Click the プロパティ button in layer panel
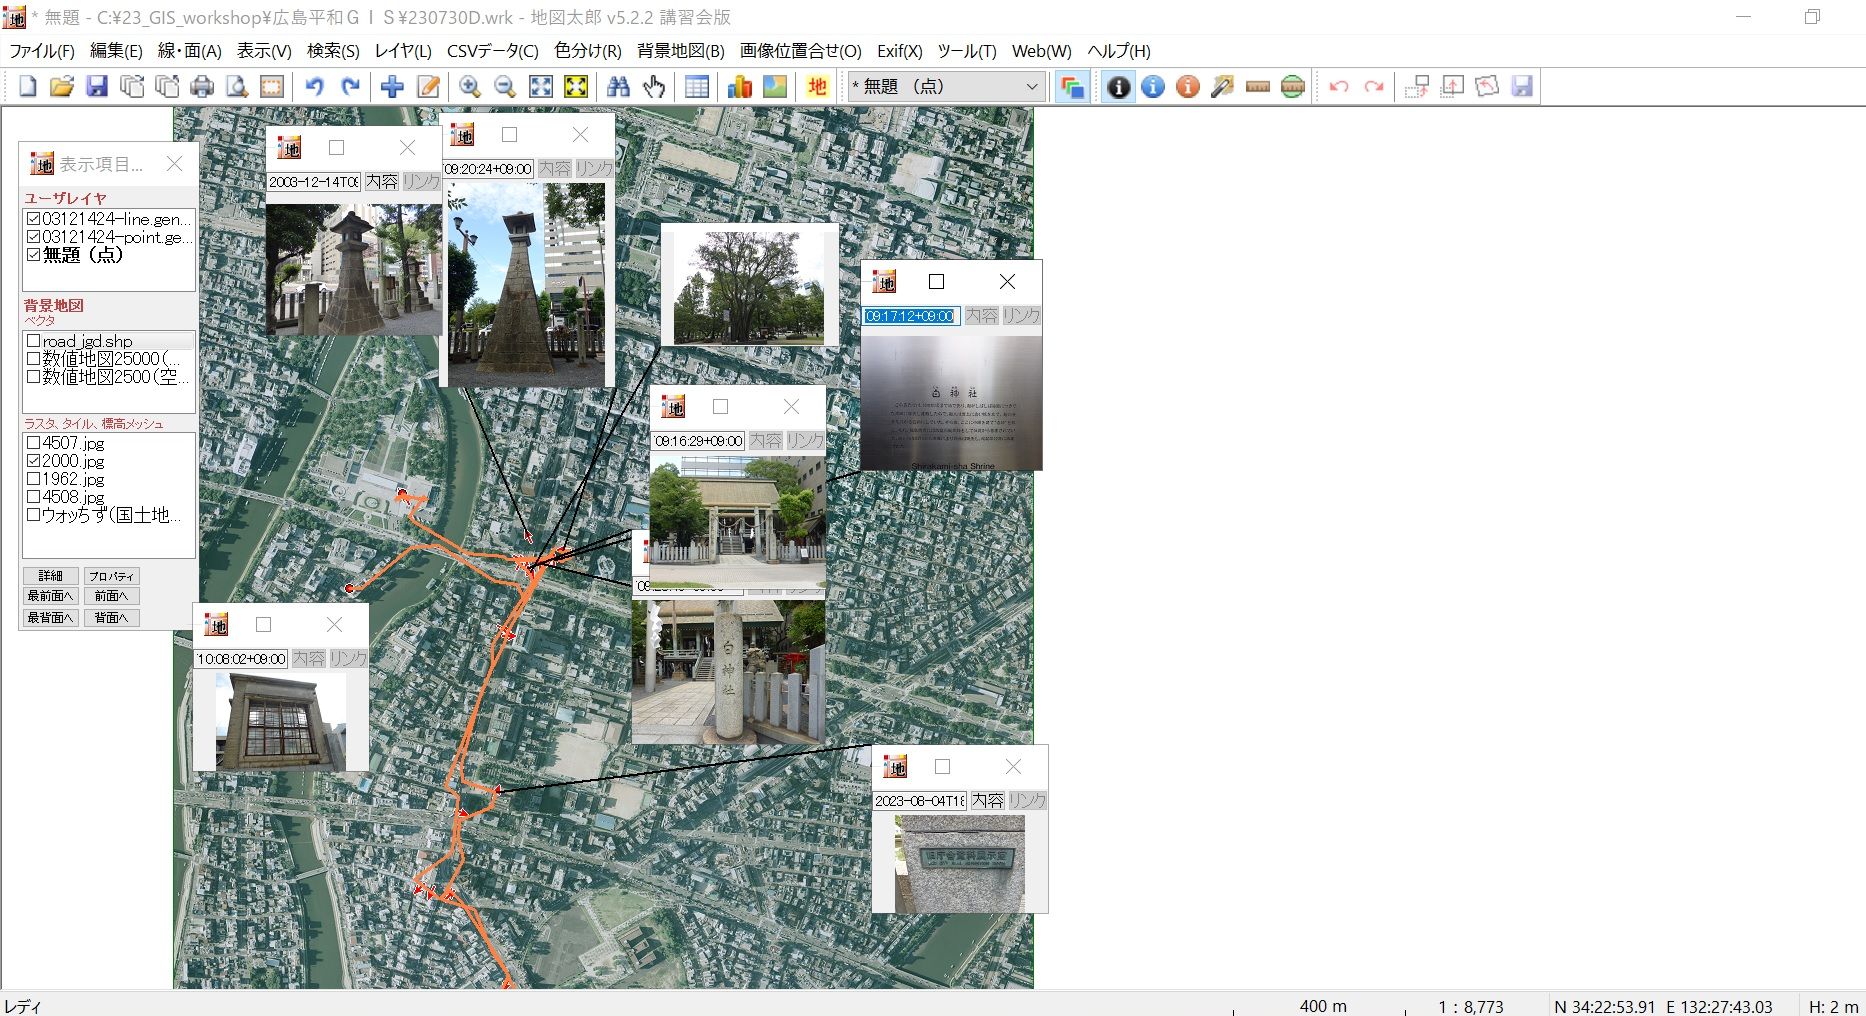Viewport: 1866px width, 1016px height. 111,576
